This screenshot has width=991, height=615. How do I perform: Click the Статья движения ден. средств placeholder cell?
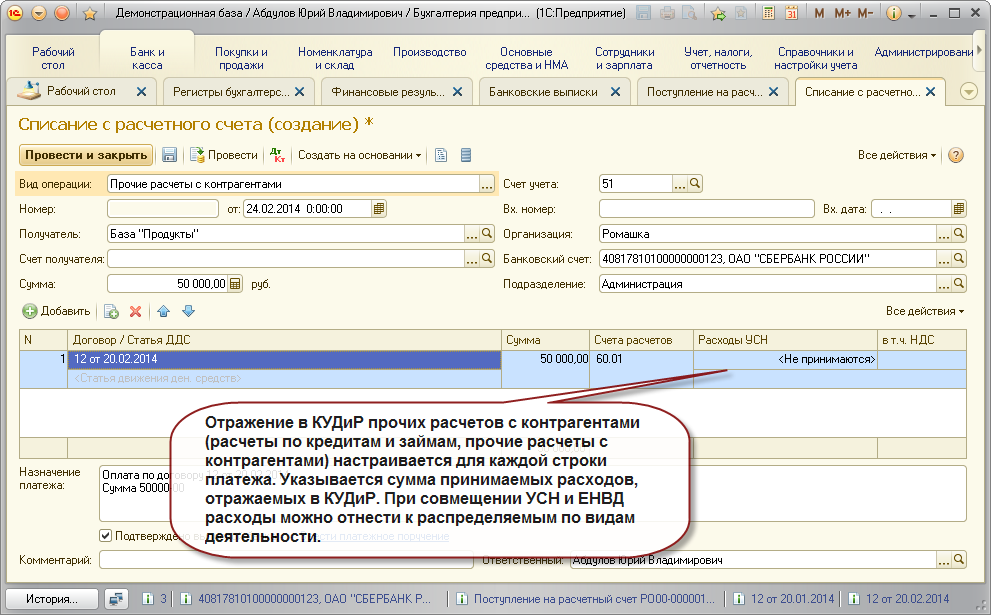[x=284, y=378]
